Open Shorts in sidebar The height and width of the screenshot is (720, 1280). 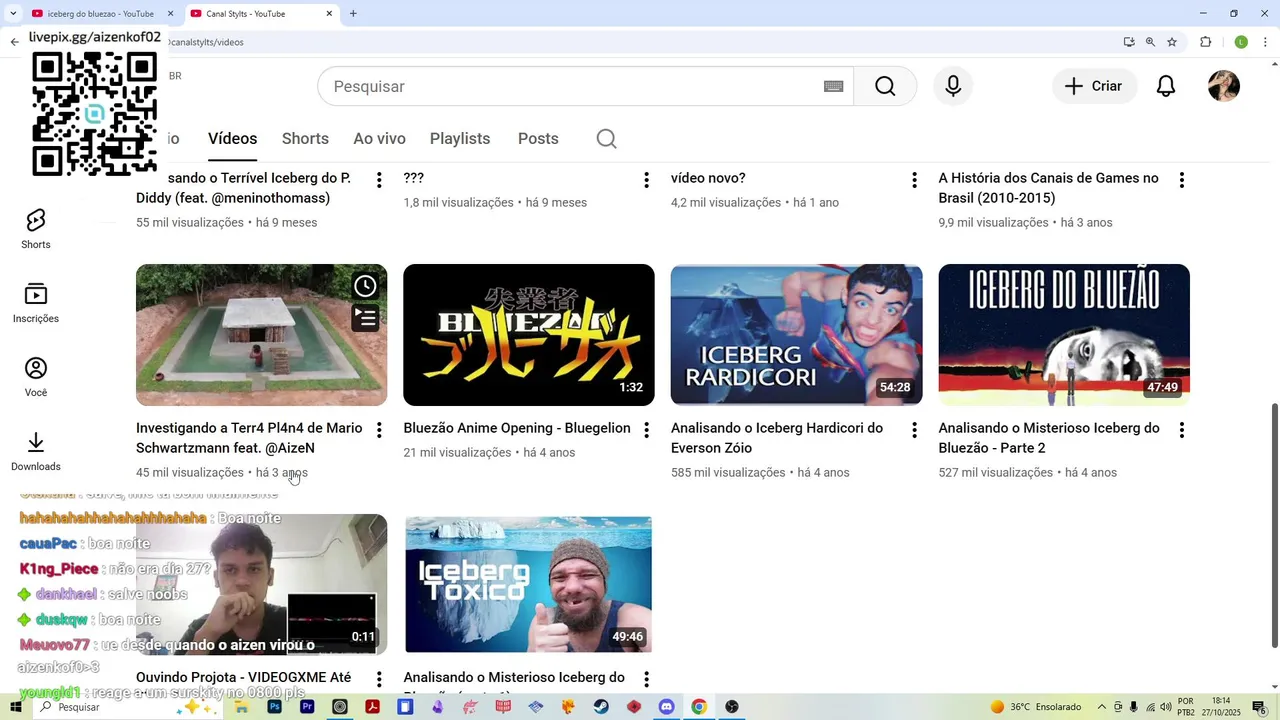(x=36, y=230)
